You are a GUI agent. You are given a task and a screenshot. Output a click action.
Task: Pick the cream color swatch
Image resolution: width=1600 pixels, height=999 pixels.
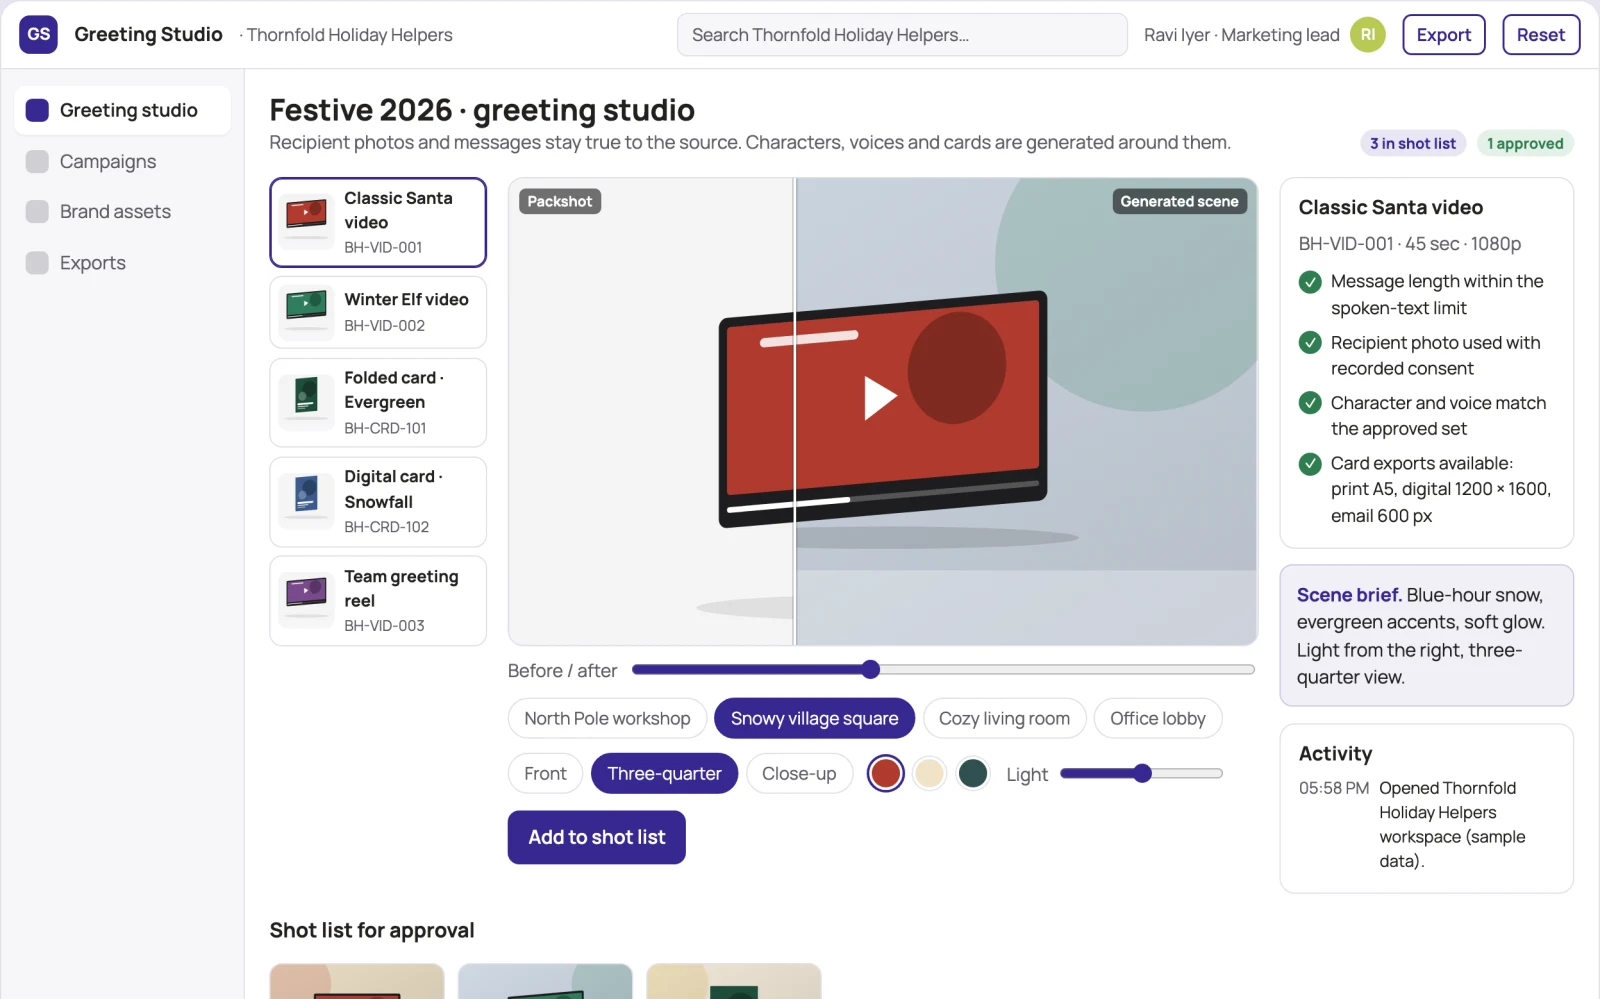click(929, 774)
